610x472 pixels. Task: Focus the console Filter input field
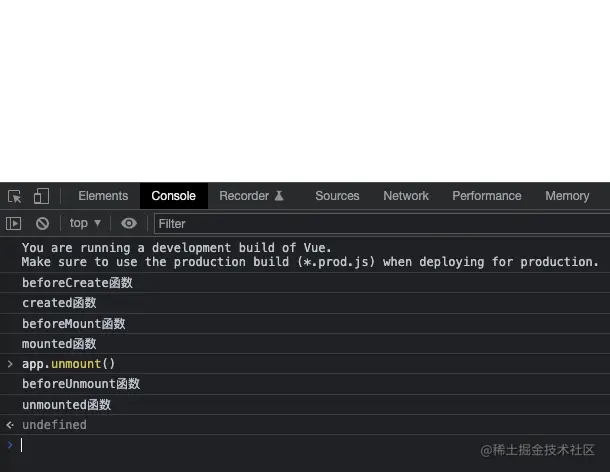[382, 224]
